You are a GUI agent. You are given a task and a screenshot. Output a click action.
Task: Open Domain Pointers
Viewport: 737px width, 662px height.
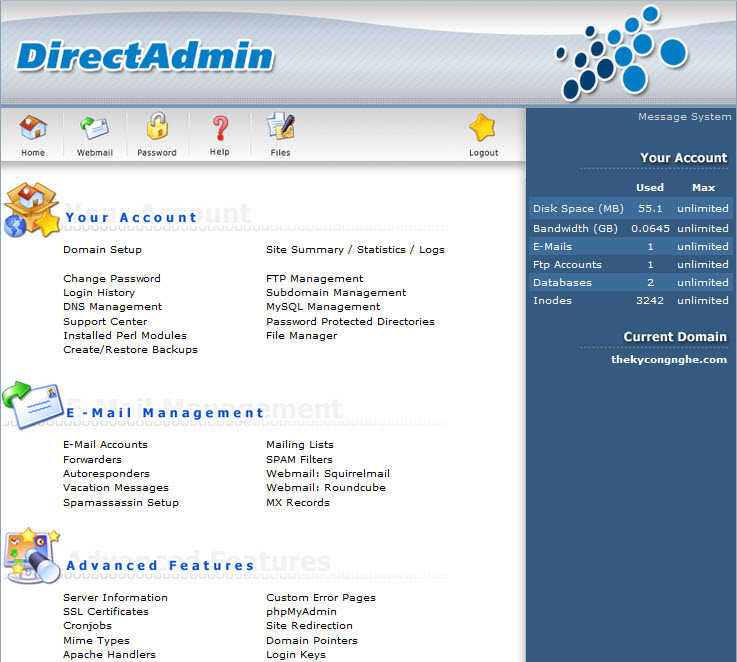tap(312, 640)
